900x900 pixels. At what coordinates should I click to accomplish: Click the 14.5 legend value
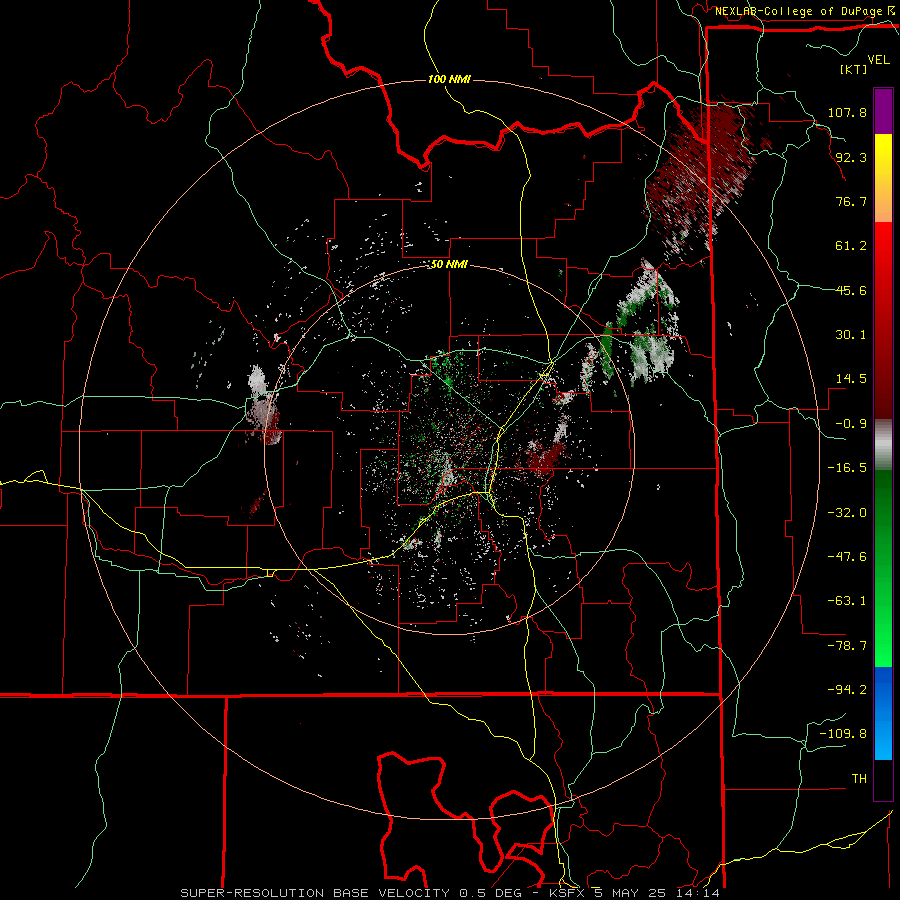pyautogui.click(x=851, y=378)
